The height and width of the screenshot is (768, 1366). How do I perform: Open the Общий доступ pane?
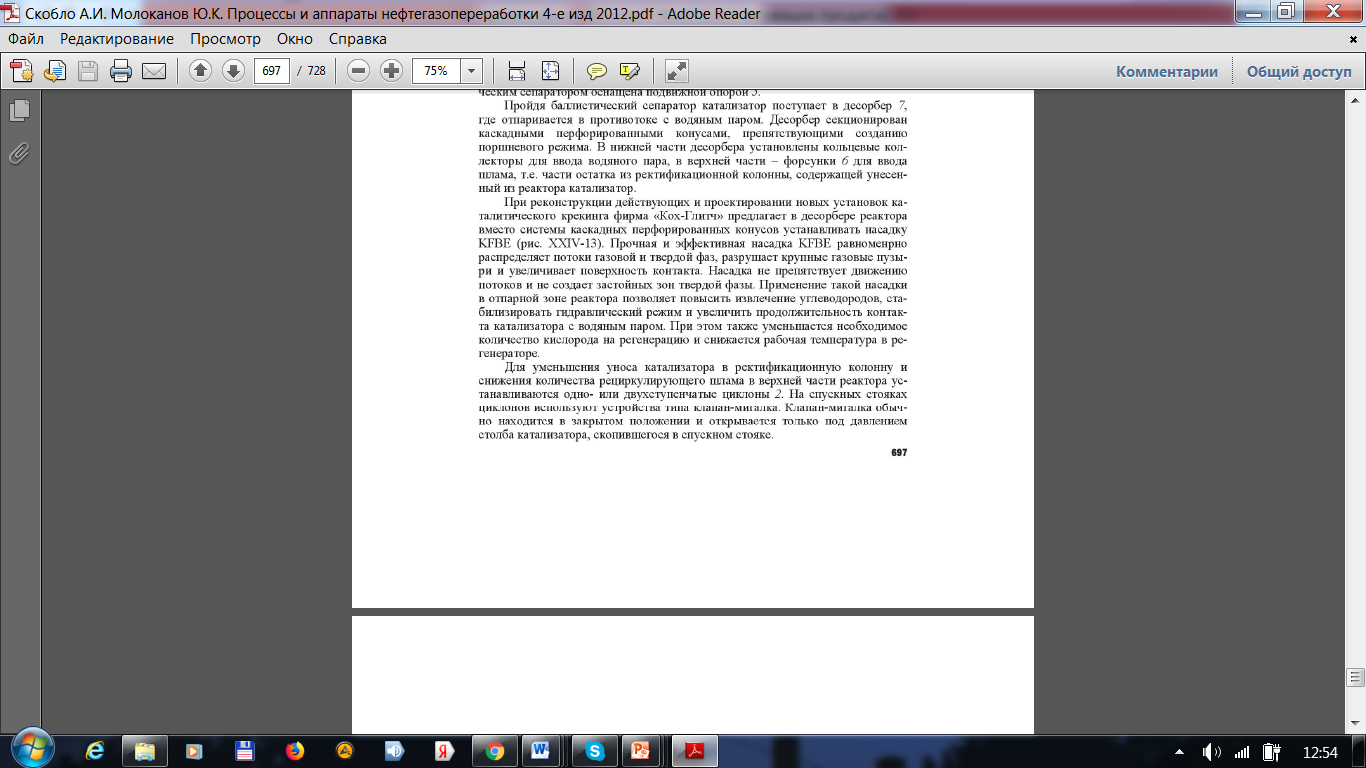tap(1299, 72)
